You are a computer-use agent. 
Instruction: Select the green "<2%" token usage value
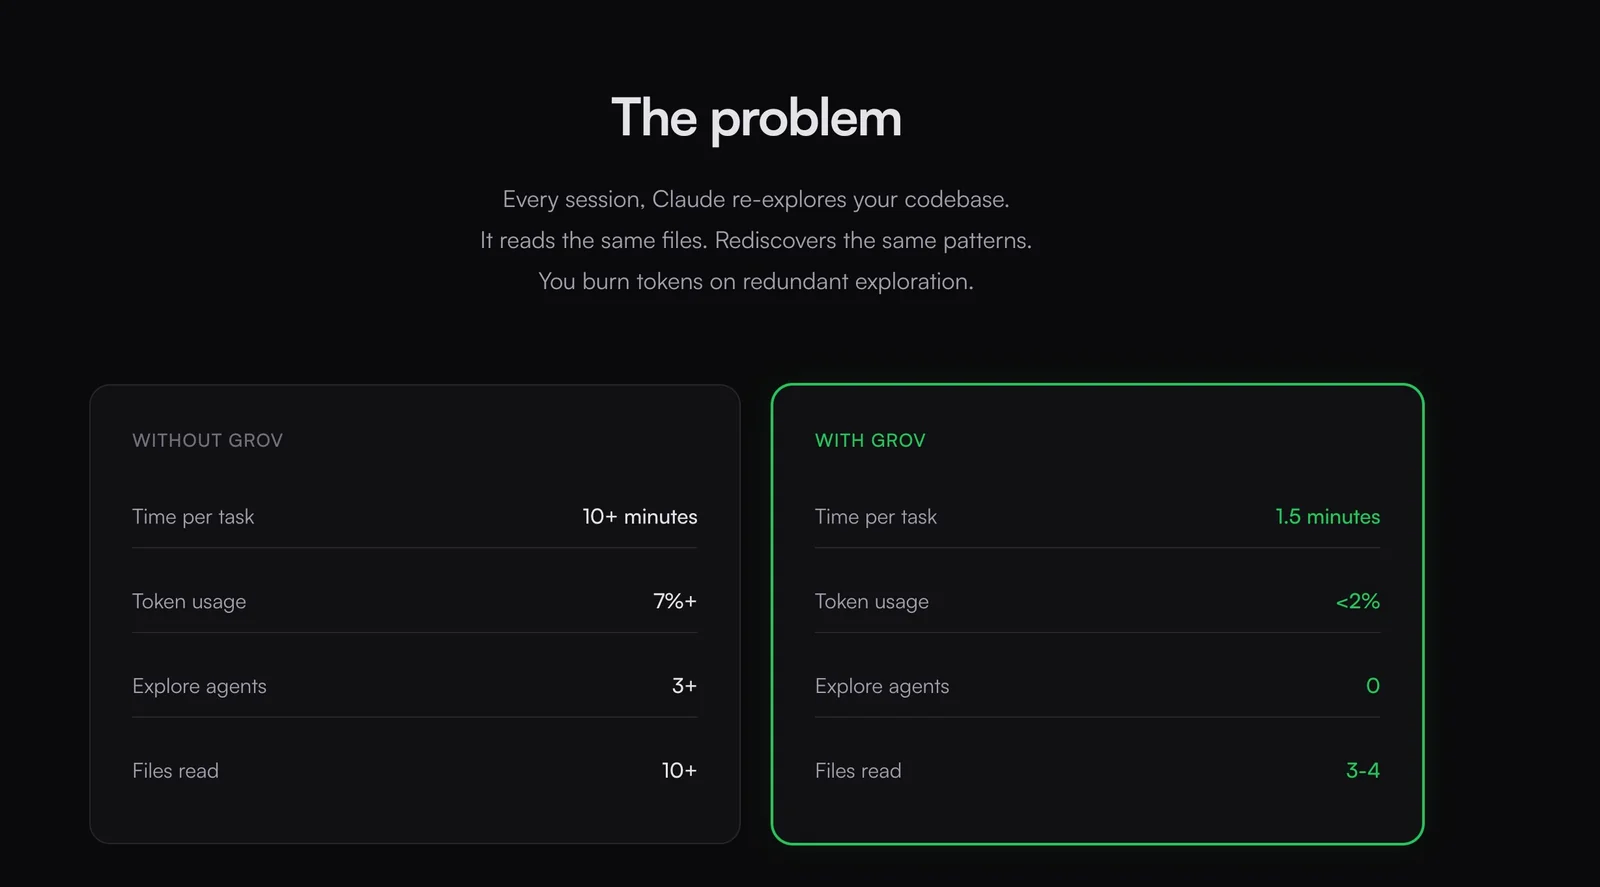1357,601
